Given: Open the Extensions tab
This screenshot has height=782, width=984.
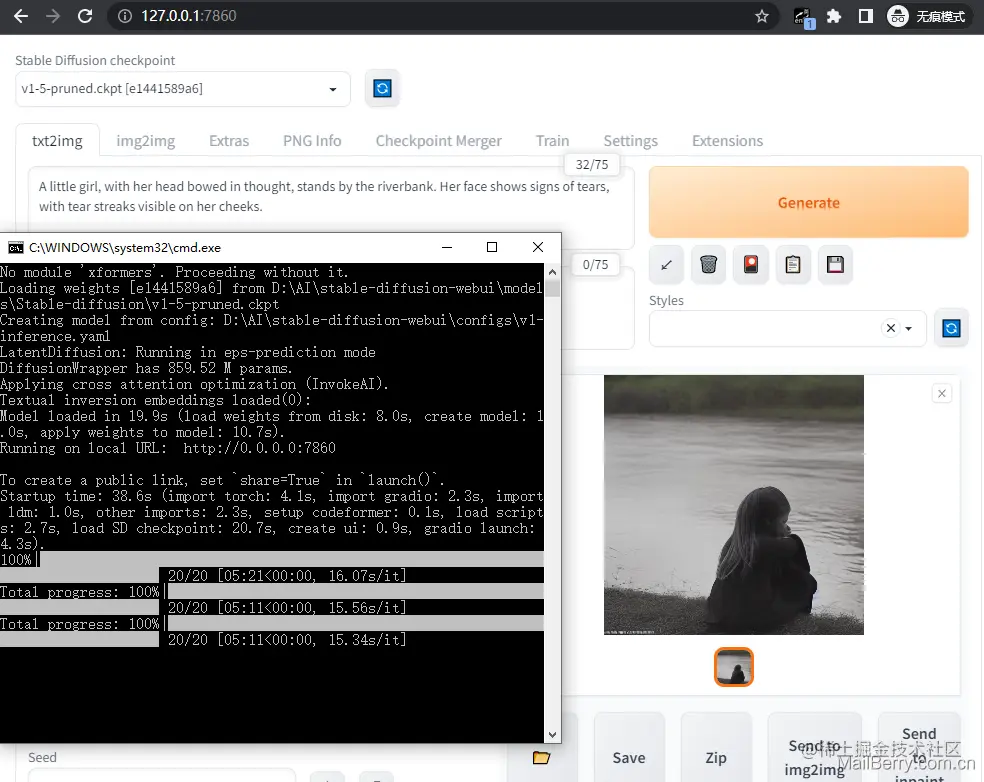Looking at the screenshot, I should [x=727, y=141].
